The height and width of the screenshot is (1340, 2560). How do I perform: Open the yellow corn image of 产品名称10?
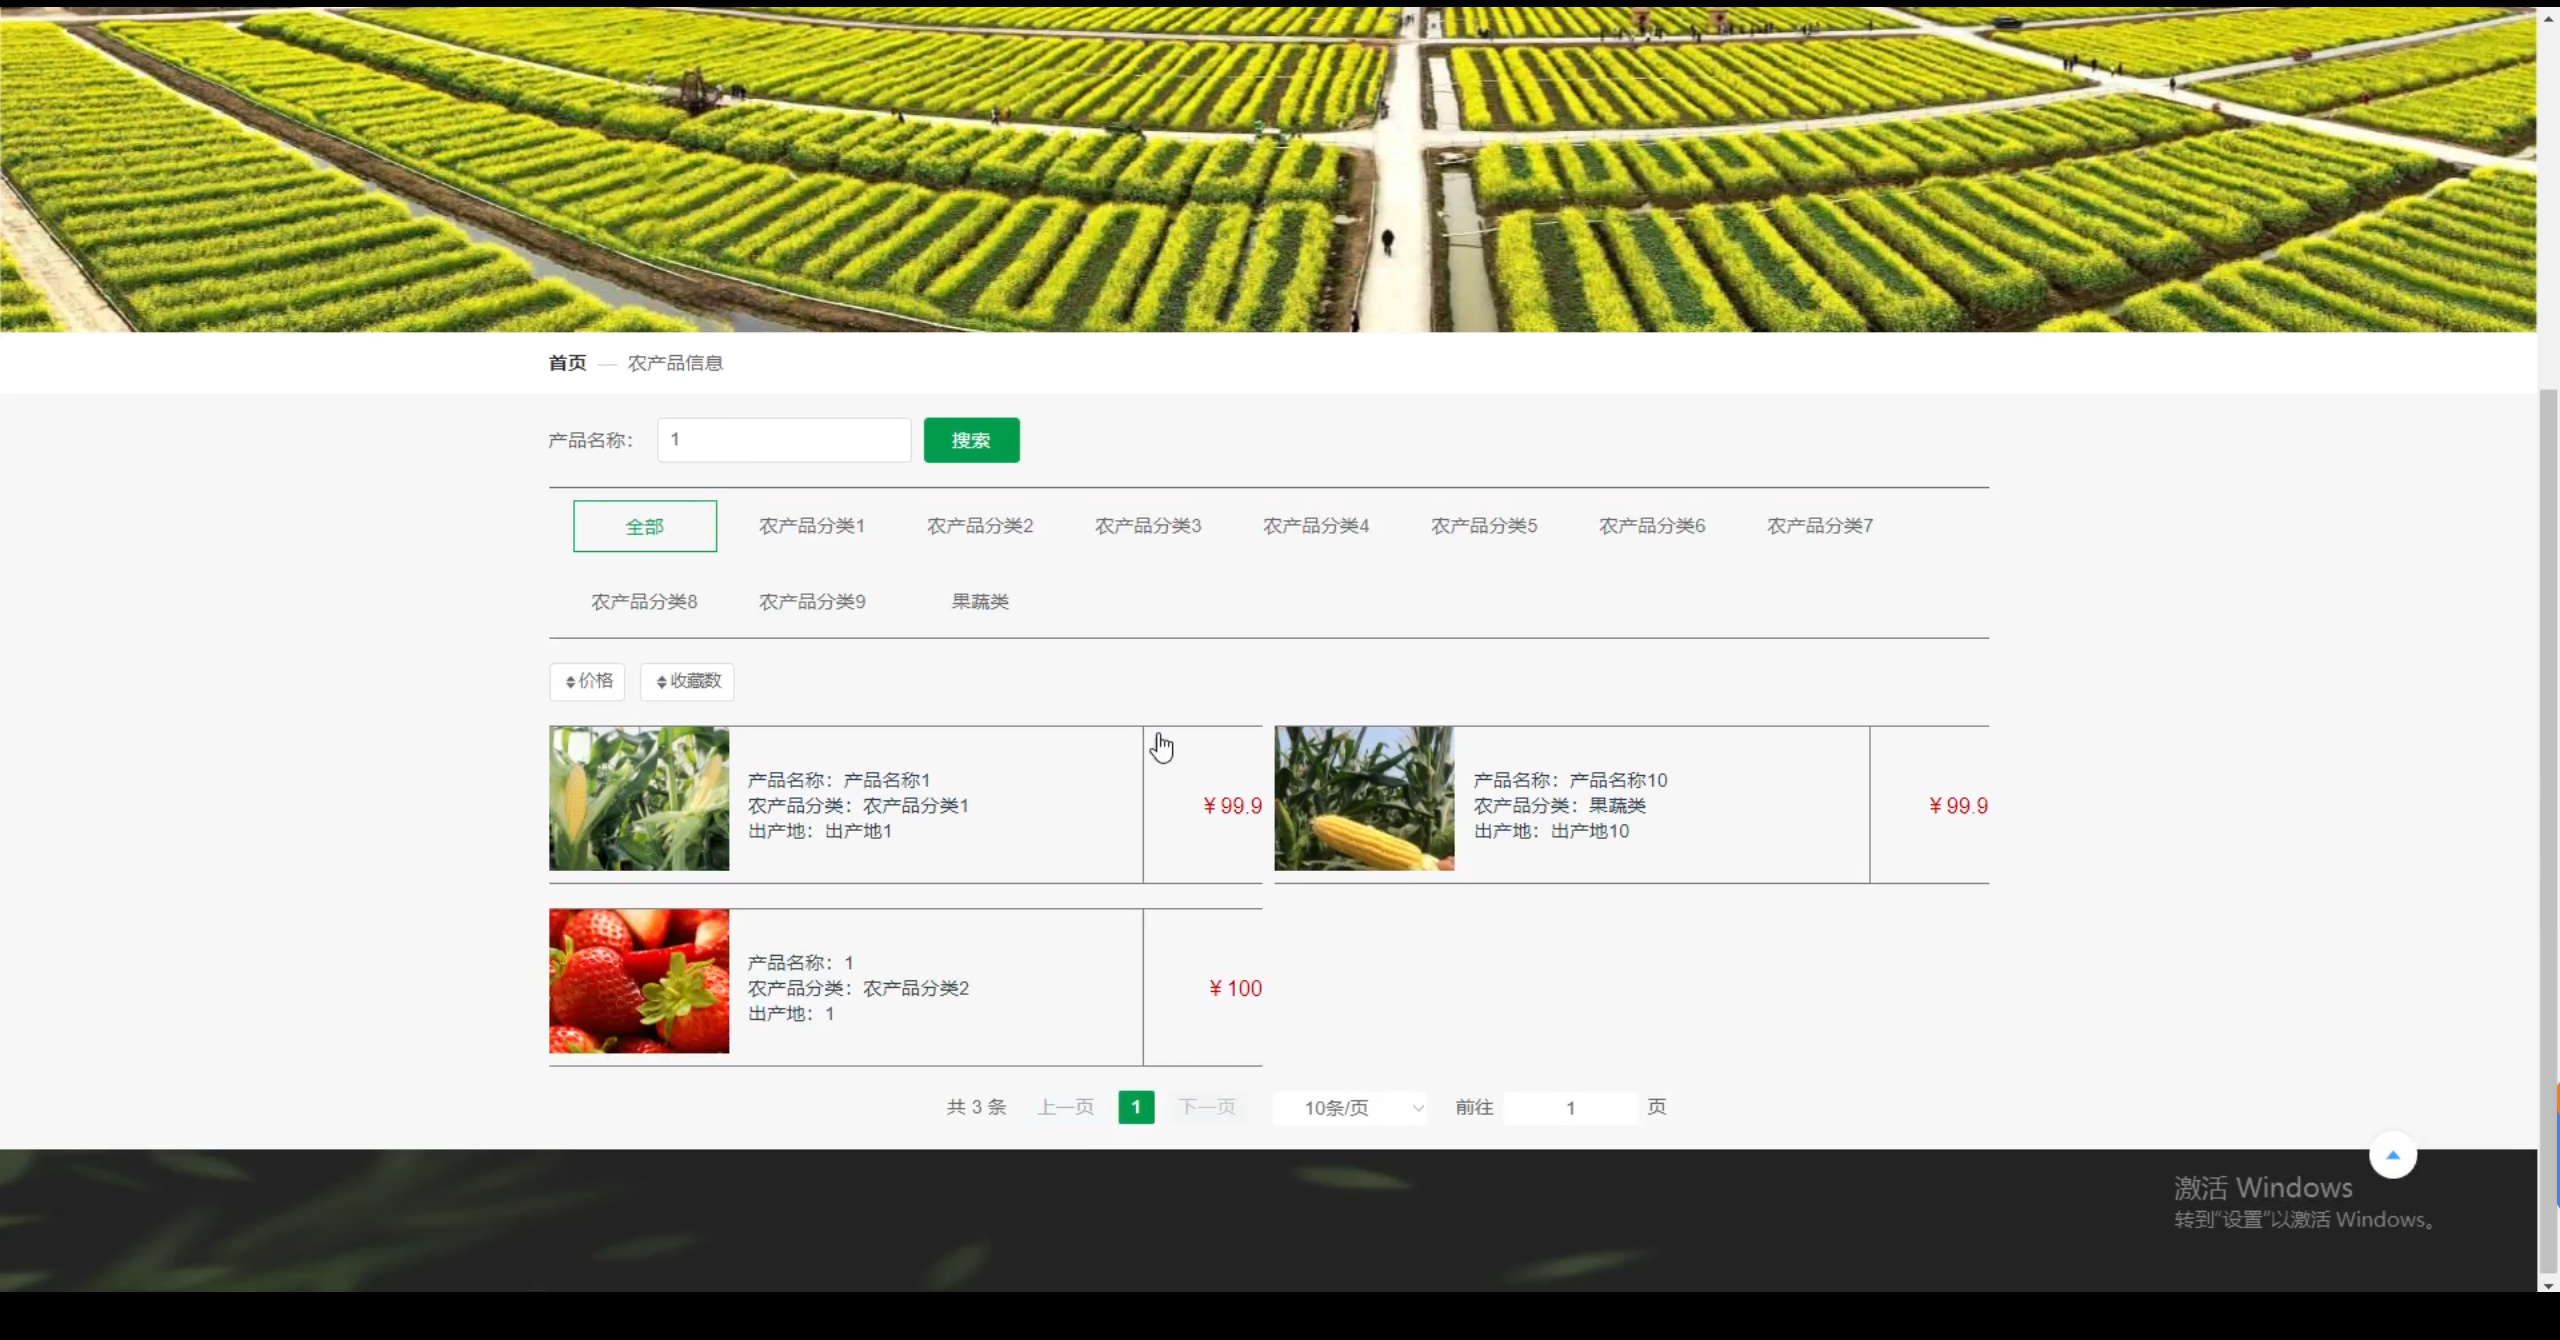(1364, 798)
